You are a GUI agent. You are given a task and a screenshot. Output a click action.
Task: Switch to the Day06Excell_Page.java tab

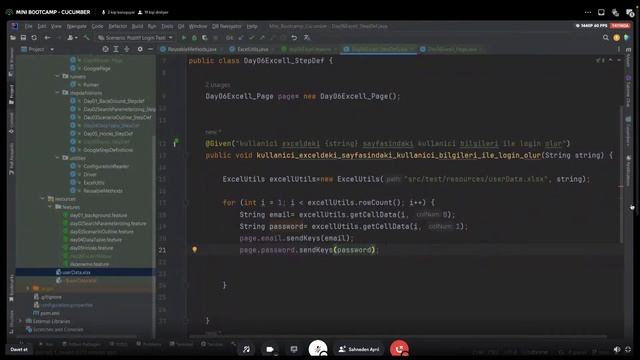(x=451, y=49)
